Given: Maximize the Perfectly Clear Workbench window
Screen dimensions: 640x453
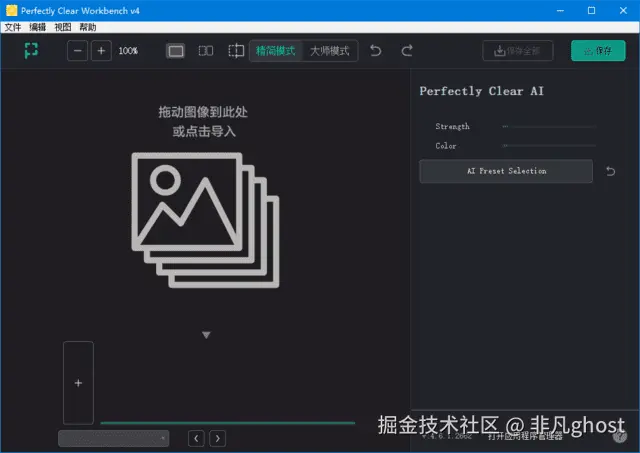Looking at the screenshot, I should pyautogui.click(x=591, y=11).
